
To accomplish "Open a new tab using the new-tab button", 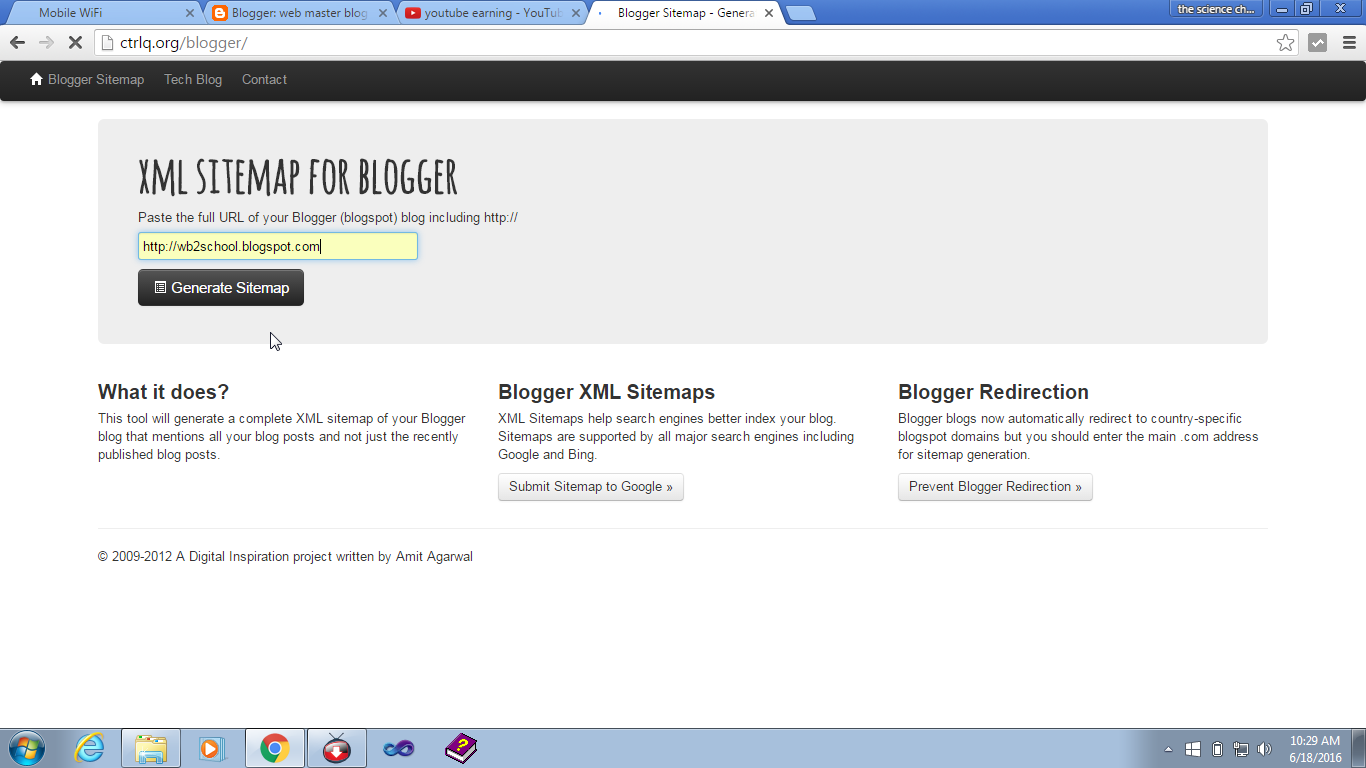I will pyautogui.click(x=801, y=13).
